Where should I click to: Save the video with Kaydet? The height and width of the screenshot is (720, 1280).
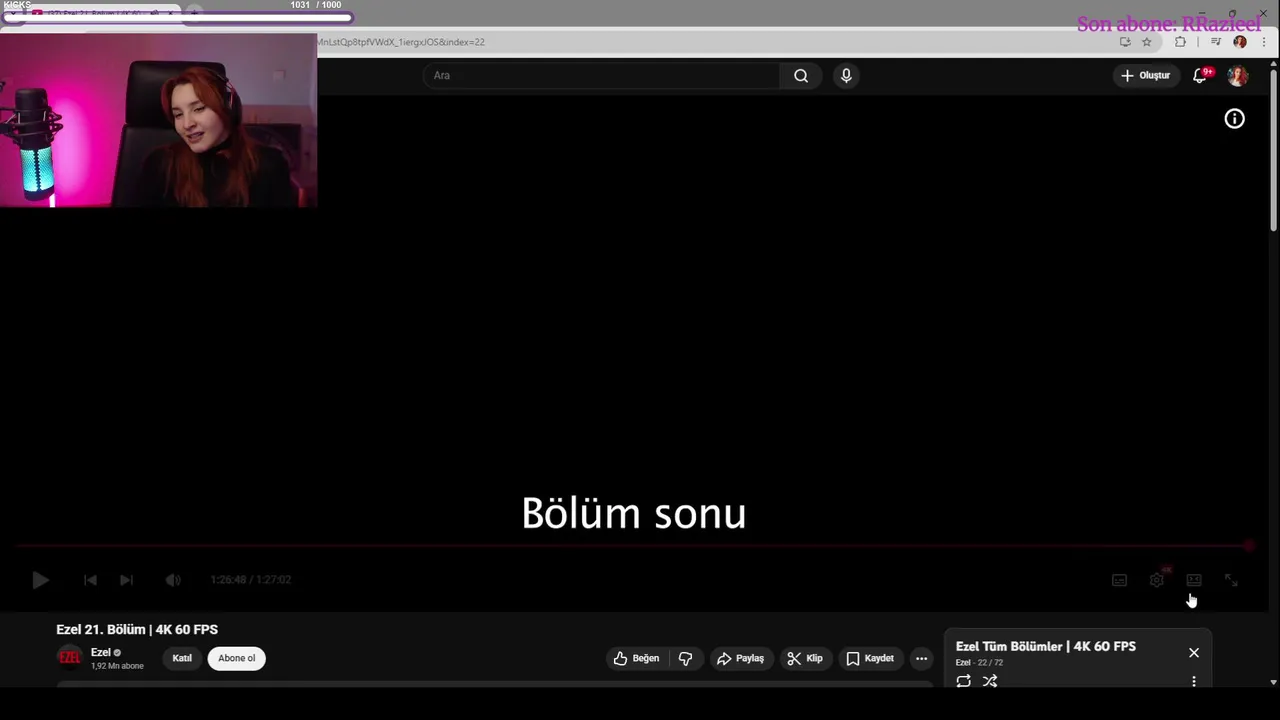coord(870,658)
